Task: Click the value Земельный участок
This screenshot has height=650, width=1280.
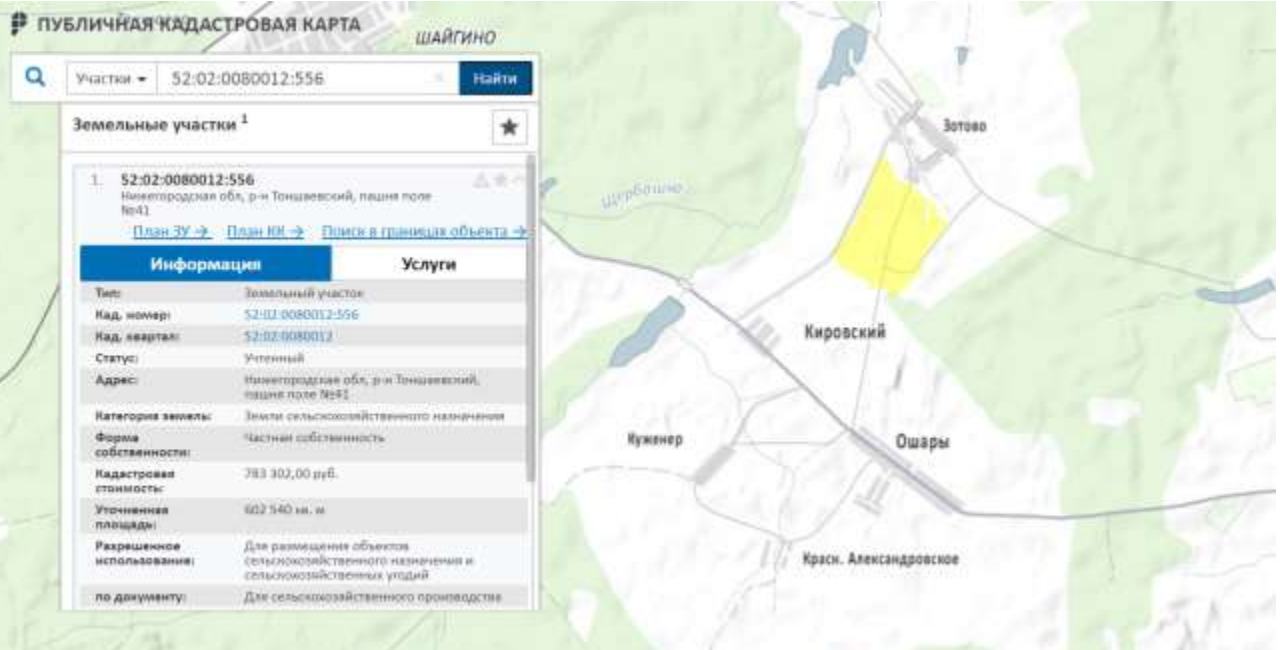Action: [304, 294]
